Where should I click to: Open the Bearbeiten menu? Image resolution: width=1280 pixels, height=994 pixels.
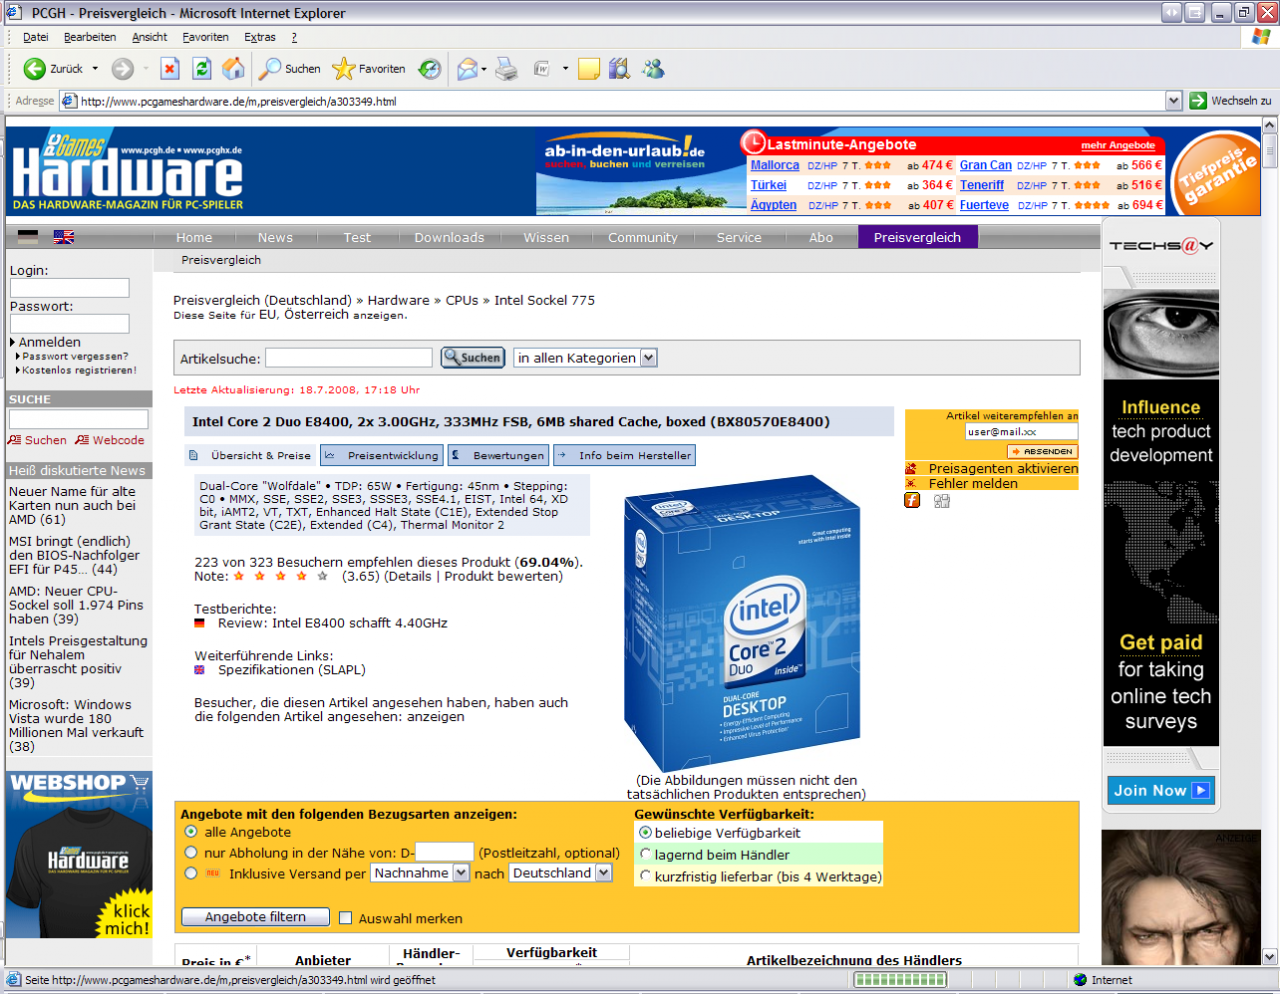90,37
